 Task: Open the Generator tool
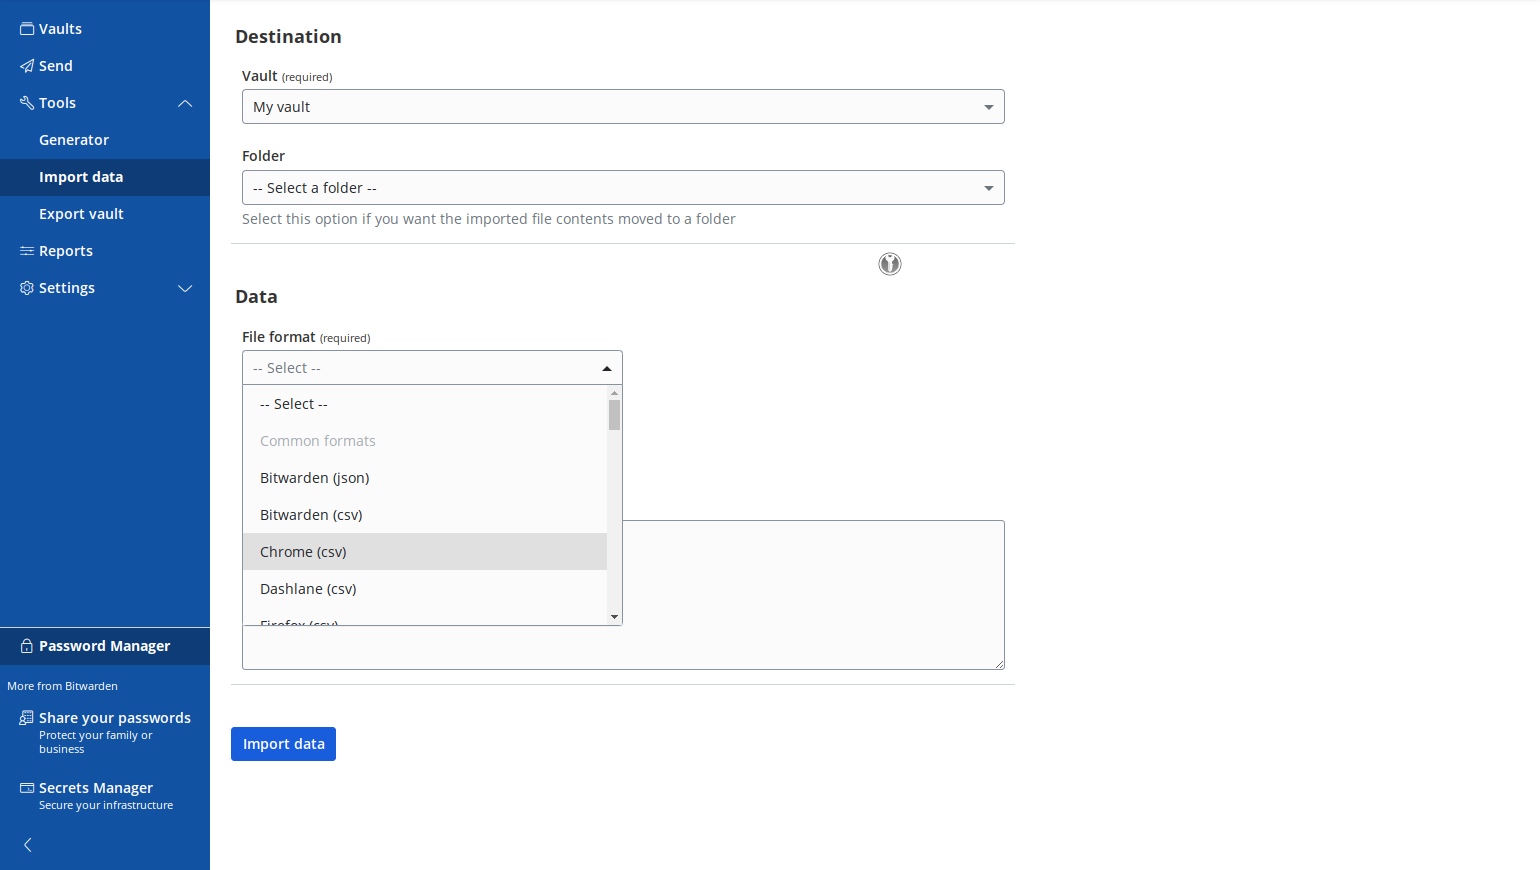pyautogui.click(x=74, y=140)
